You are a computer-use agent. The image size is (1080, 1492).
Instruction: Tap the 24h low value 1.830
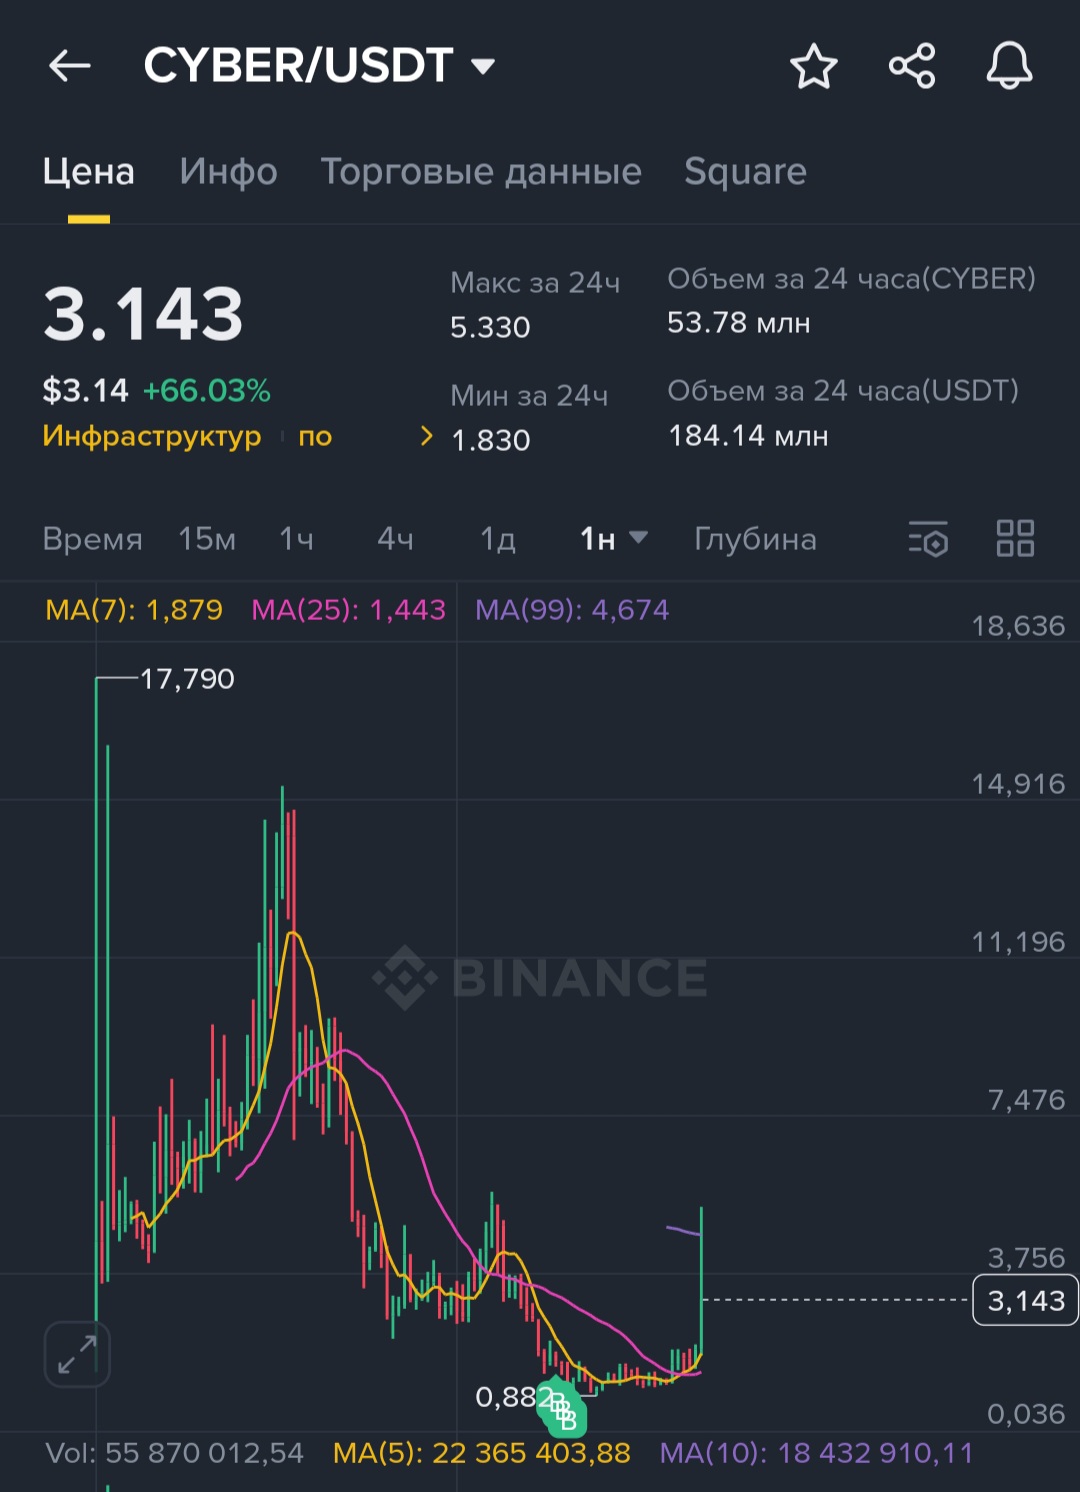(490, 440)
